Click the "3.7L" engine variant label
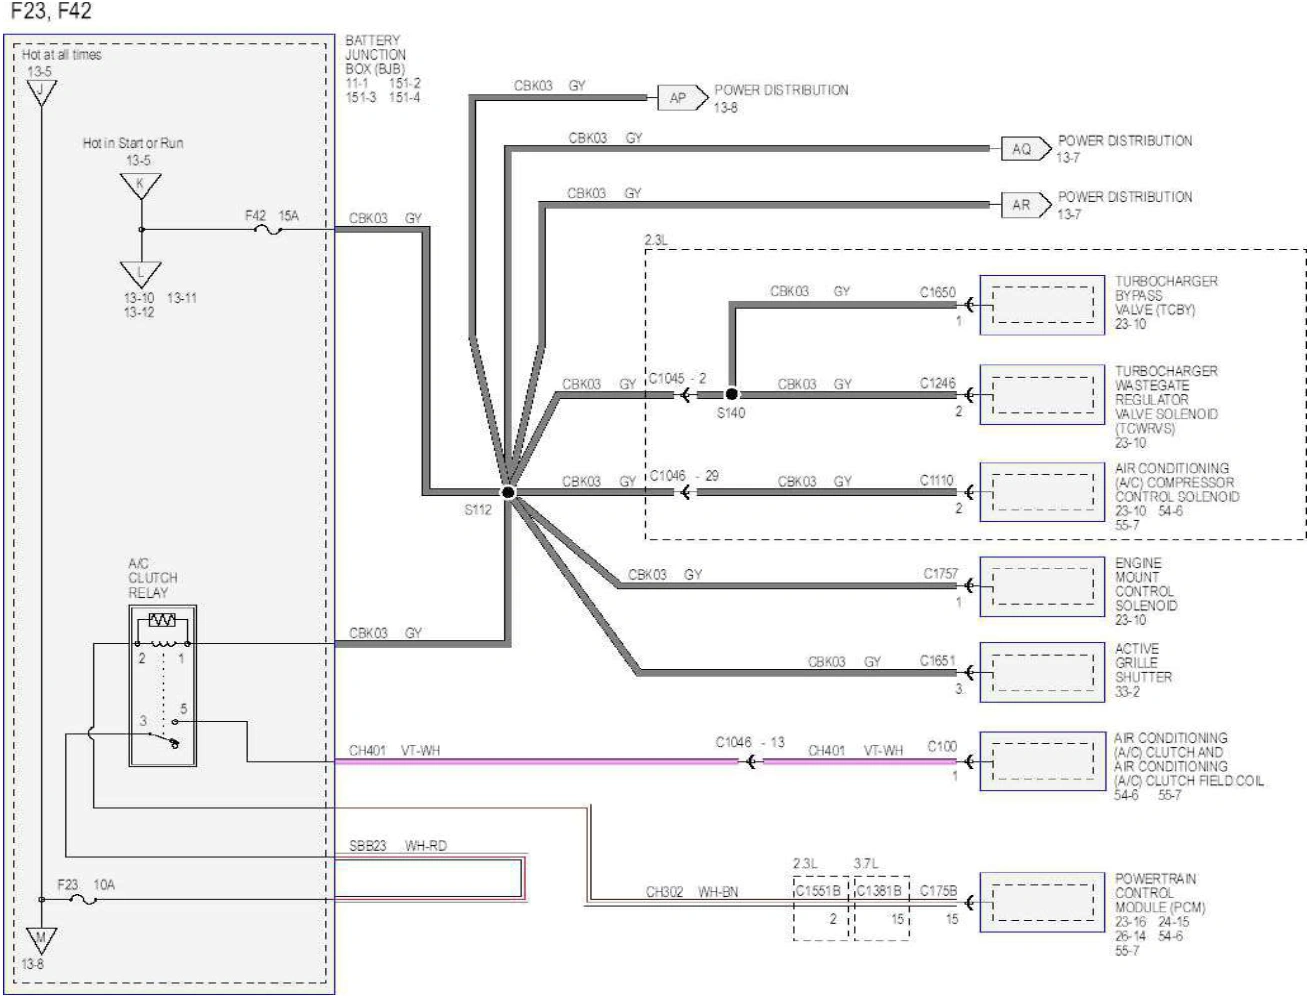This screenshot has width=1308, height=996. [x=865, y=862]
